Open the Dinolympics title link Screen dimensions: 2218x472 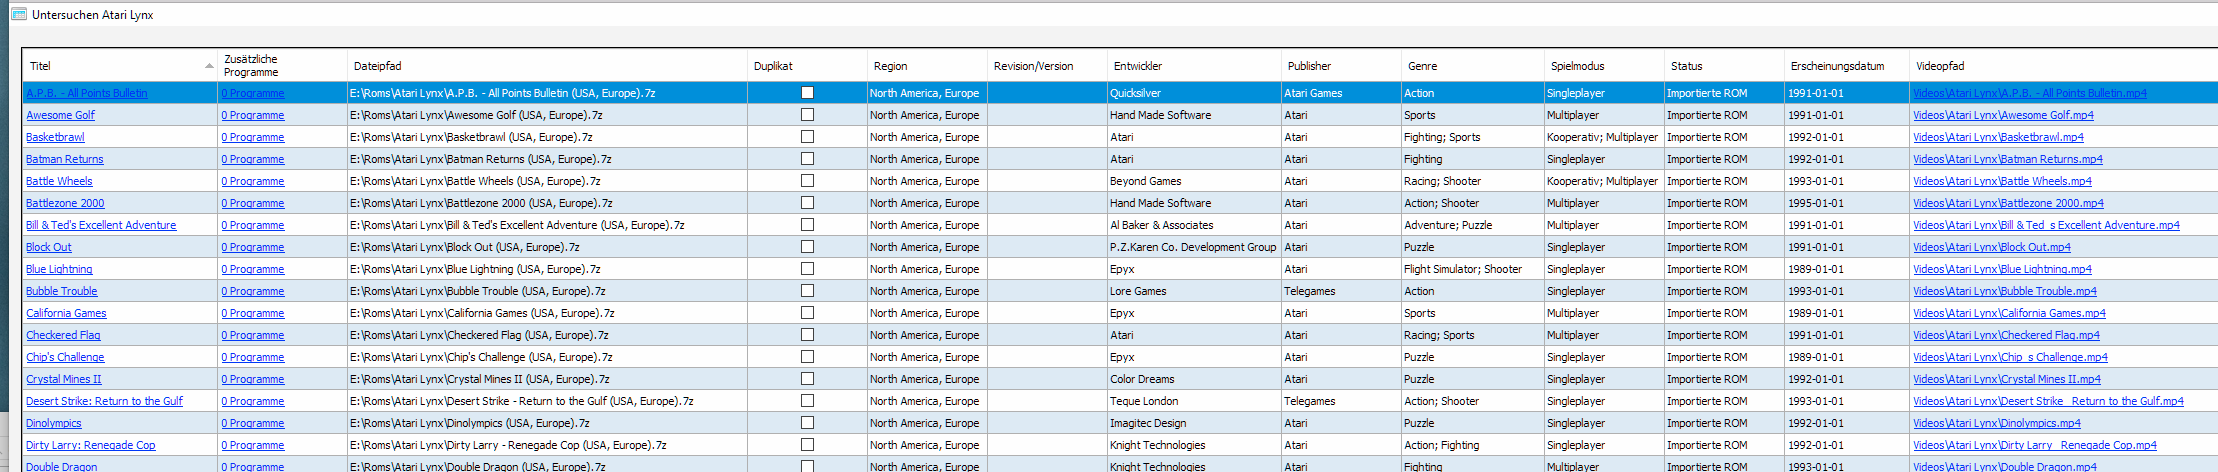pyautogui.click(x=53, y=423)
